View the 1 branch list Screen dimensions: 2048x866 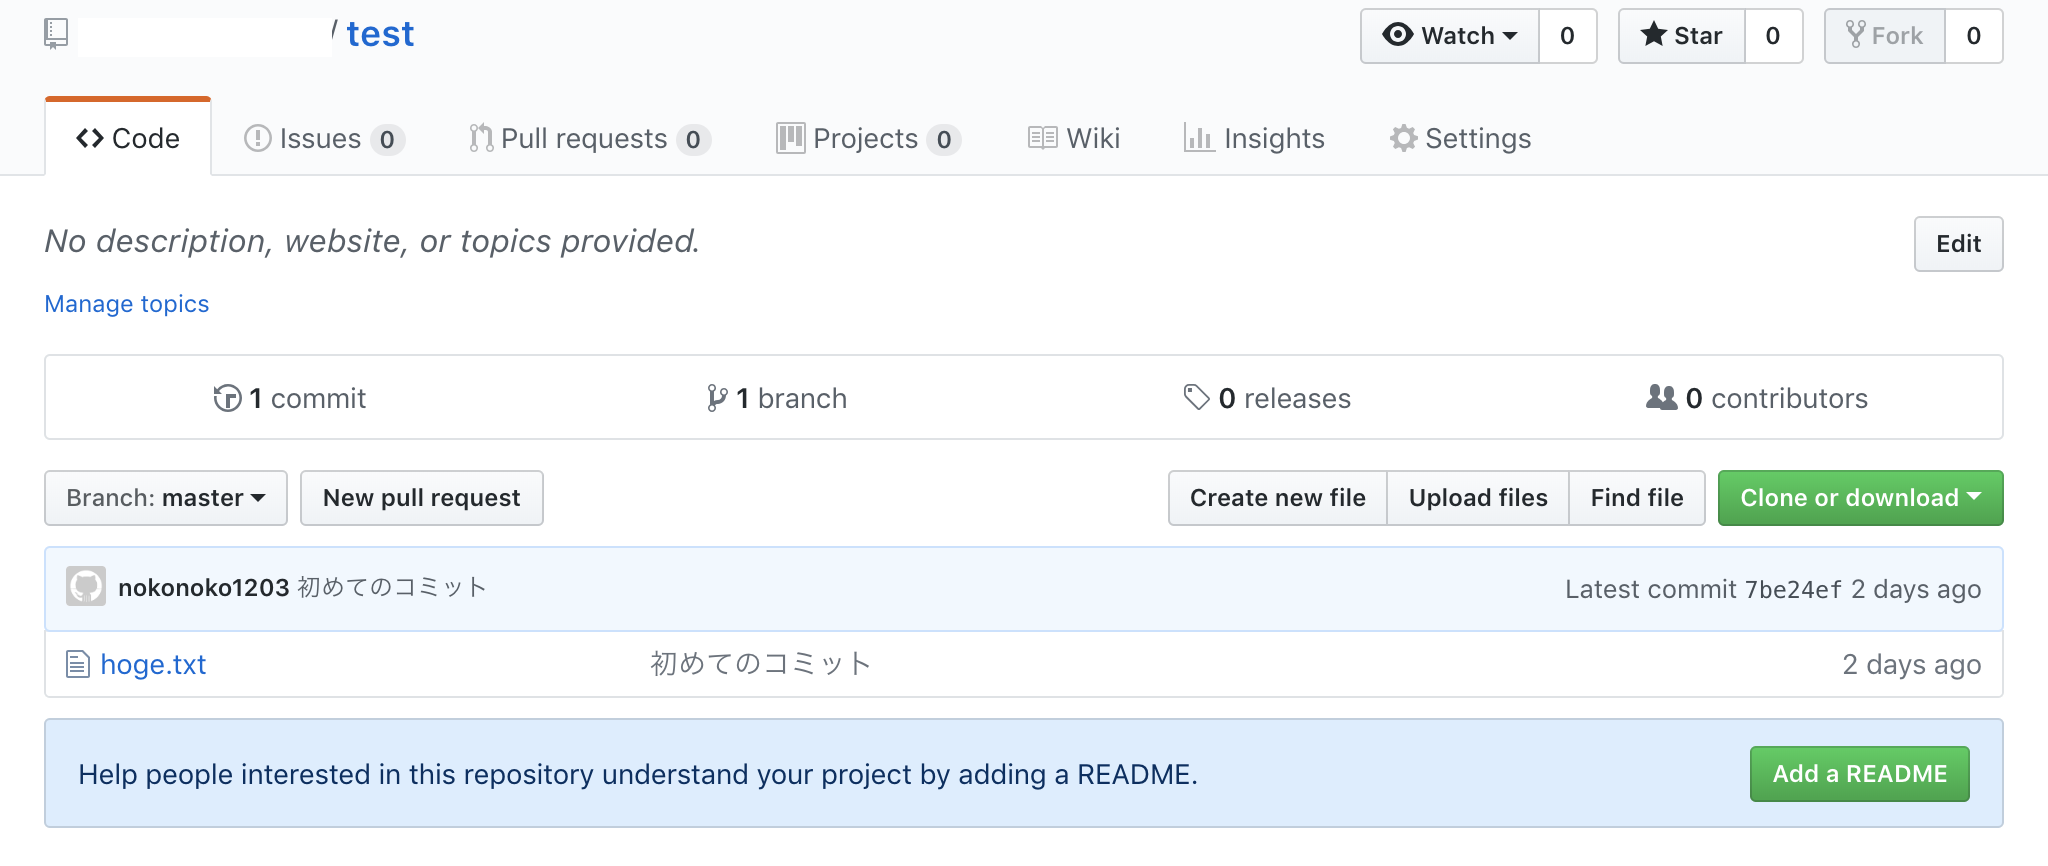(777, 398)
